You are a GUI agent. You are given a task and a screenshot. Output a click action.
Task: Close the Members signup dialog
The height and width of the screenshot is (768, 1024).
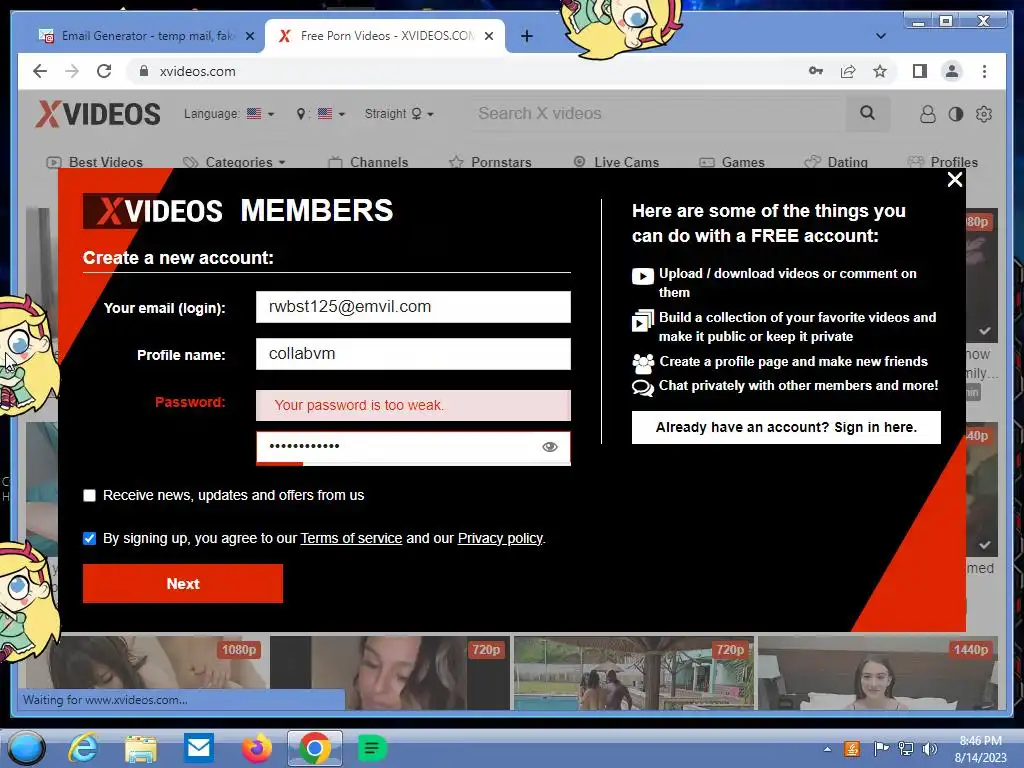tap(955, 180)
